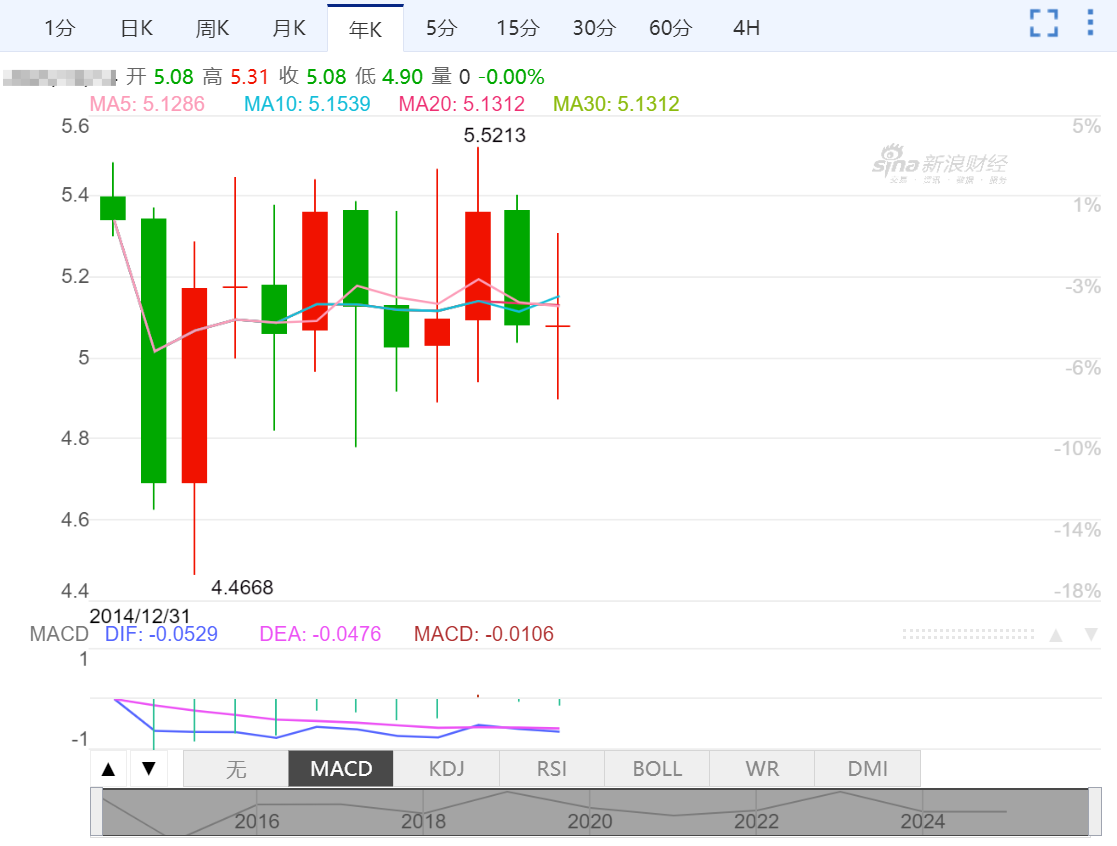The image size is (1117, 846).
Task: Click the 5.5213 high candlestick
Action: point(478,265)
